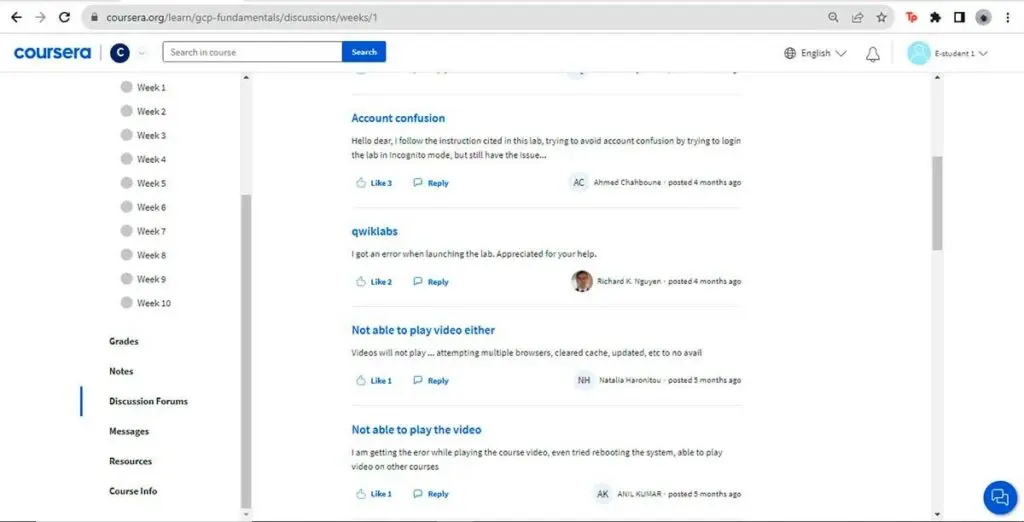Screen dimensions: 1024x522
Task: Open the Chrome three-dot menu
Action: 1008,18
